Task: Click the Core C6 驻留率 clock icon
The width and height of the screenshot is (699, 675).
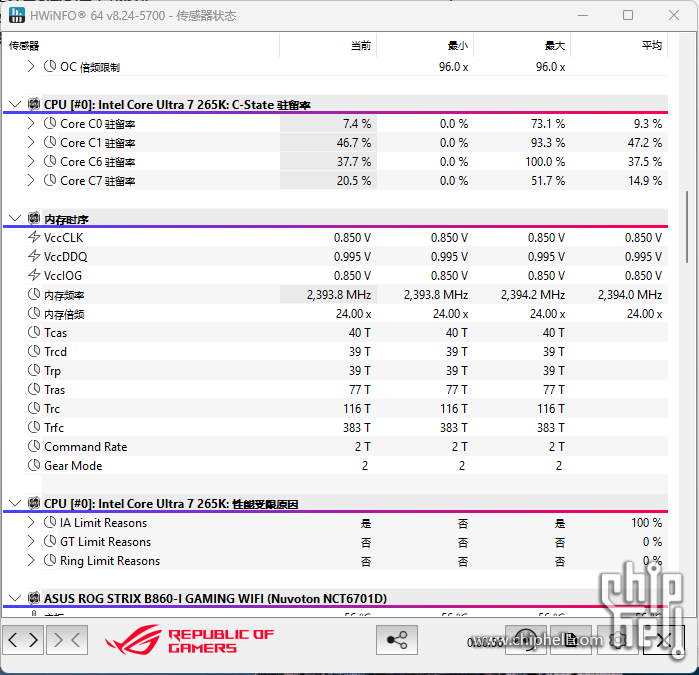Action: pyautogui.click(x=50, y=161)
